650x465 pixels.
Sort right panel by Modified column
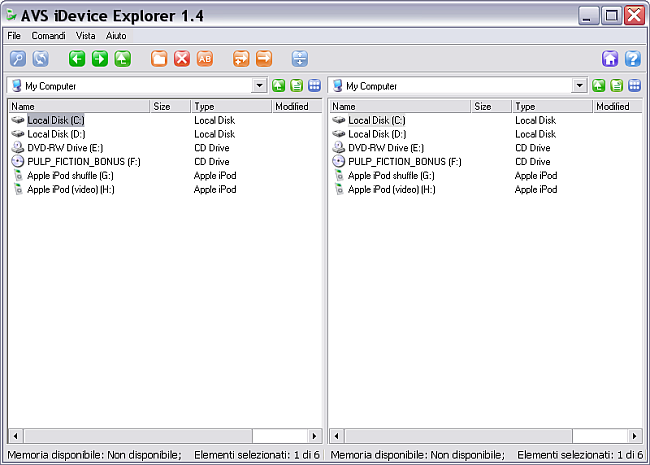pos(617,107)
